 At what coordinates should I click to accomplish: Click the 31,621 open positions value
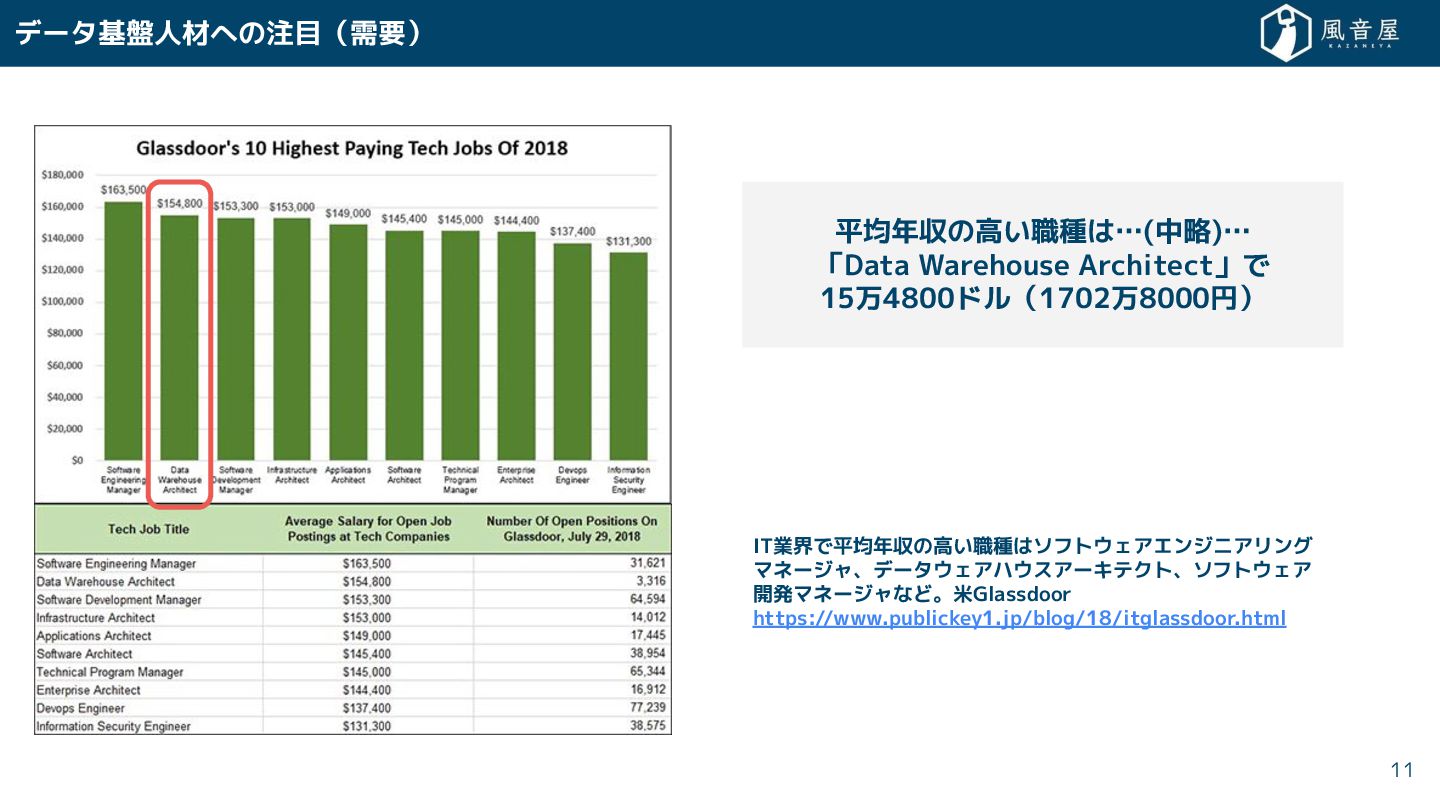[648, 563]
